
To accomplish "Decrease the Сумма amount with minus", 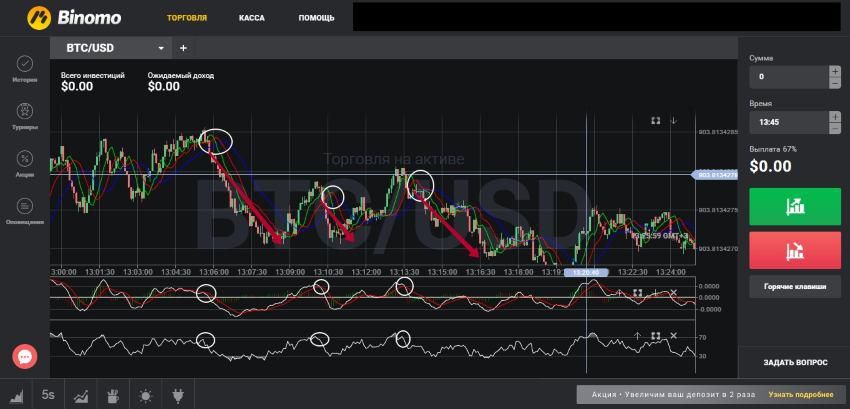I will (x=835, y=83).
